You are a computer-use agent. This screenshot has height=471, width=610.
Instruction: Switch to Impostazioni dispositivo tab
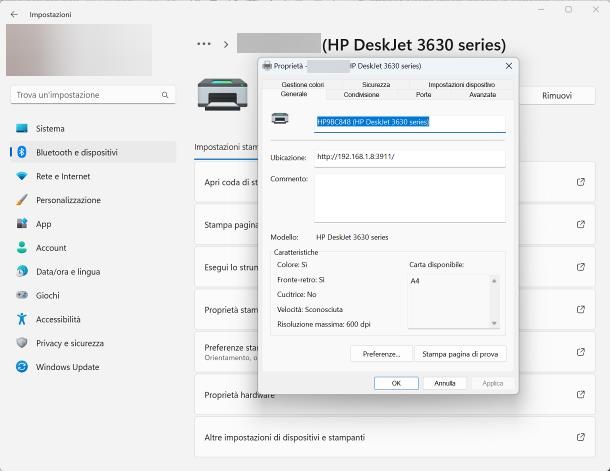point(461,84)
